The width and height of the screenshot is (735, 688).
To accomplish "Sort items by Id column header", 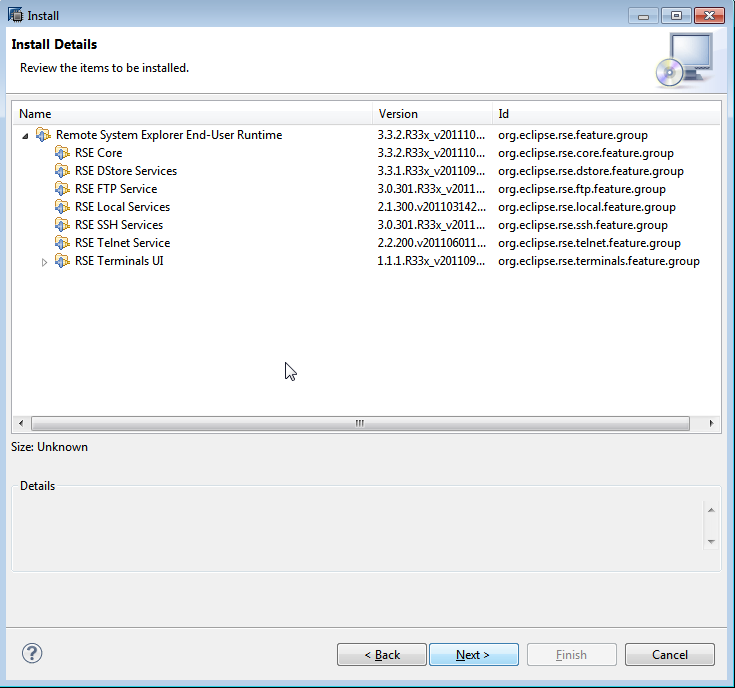I will 607,114.
